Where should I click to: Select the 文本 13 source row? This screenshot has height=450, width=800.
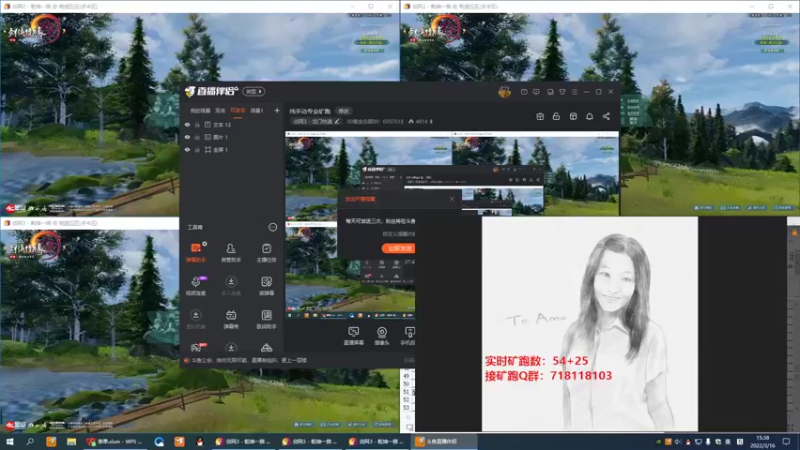pyautogui.click(x=231, y=124)
